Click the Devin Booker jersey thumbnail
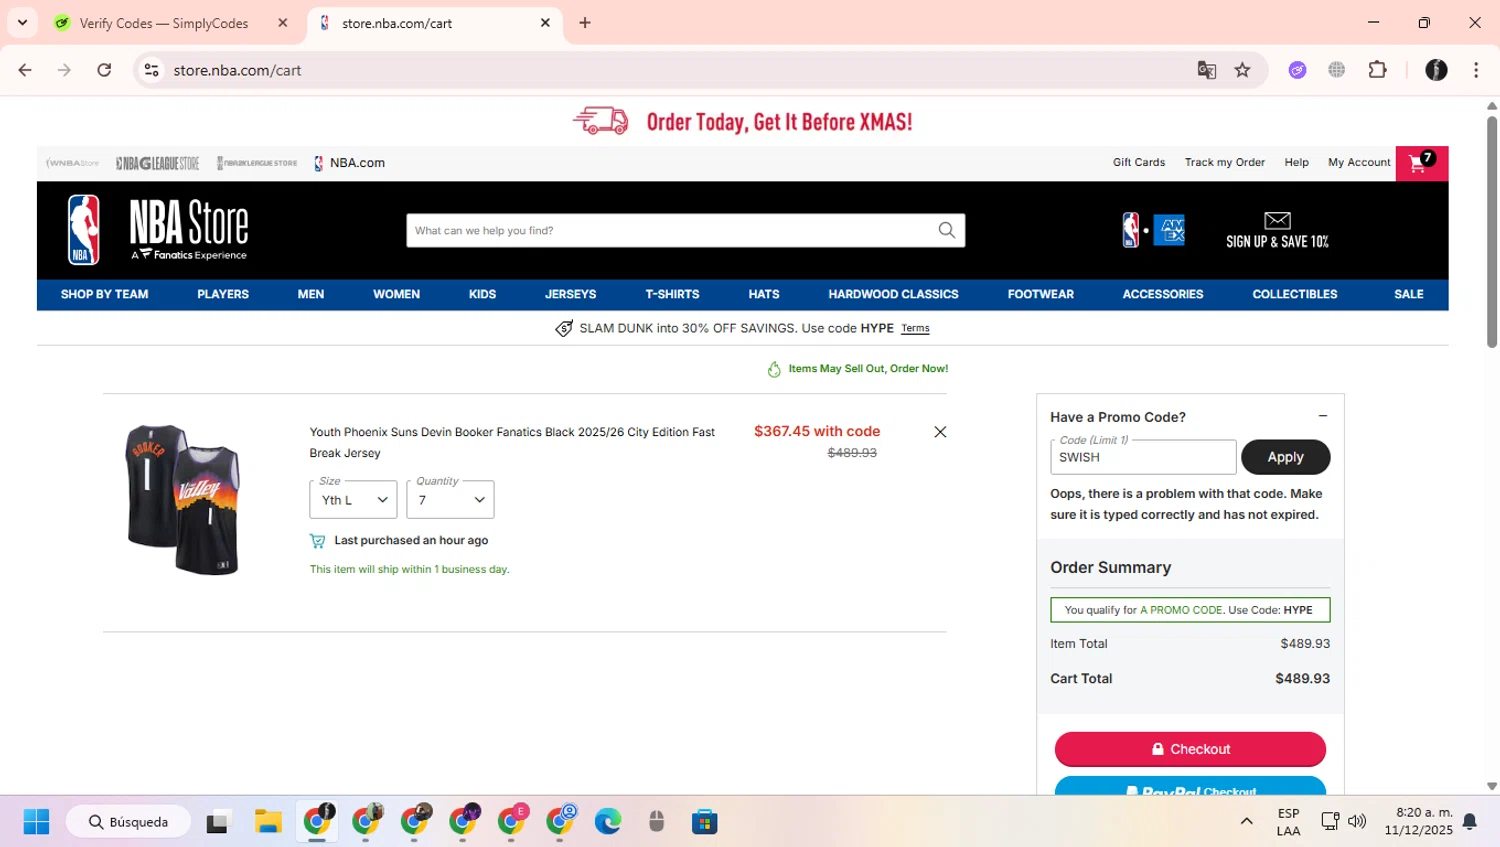The height and width of the screenshot is (847, 1500). tap(184, 499)
